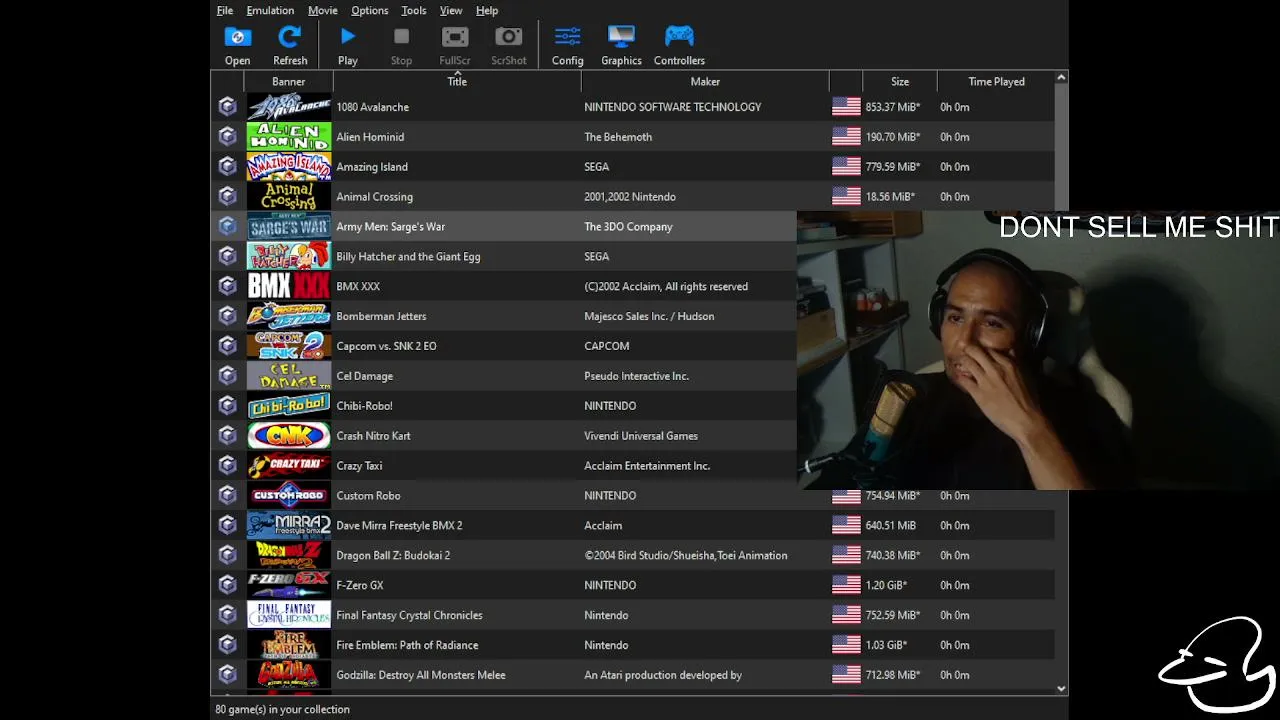
Task: Select the "Crash Nitro Kart" title
Action: [x=373, y=436]
